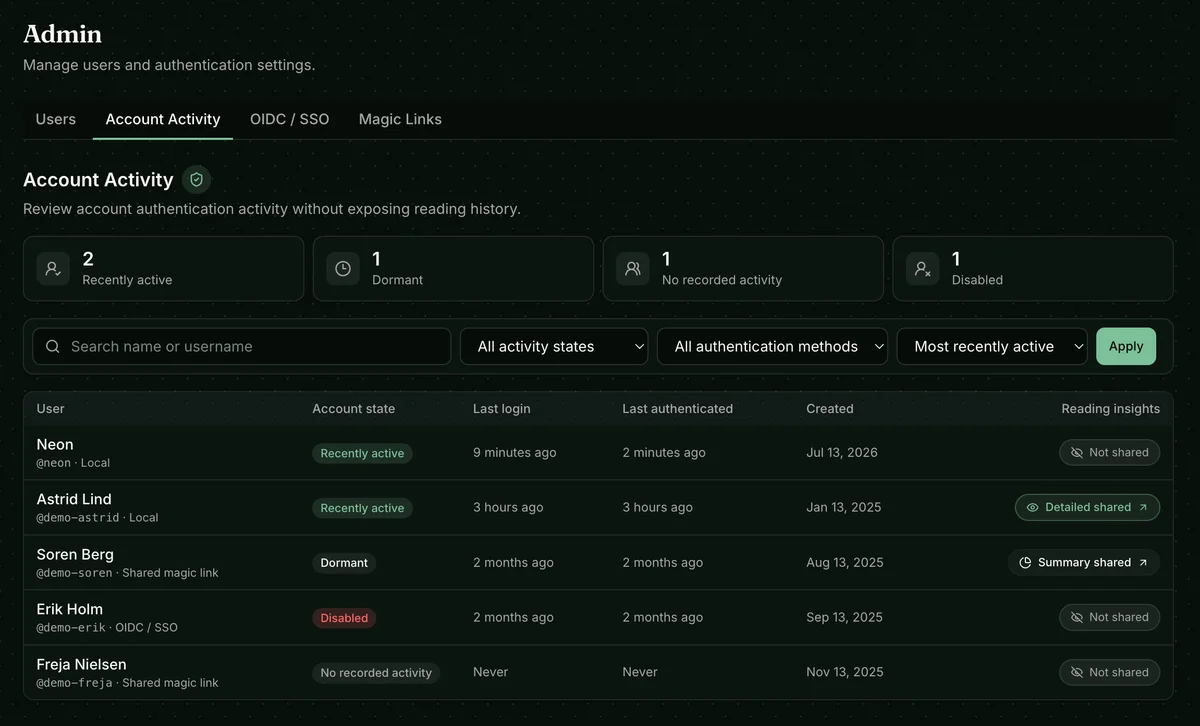Click the magnifier icon in search box

pyautogui.click(x=53, y=346)
